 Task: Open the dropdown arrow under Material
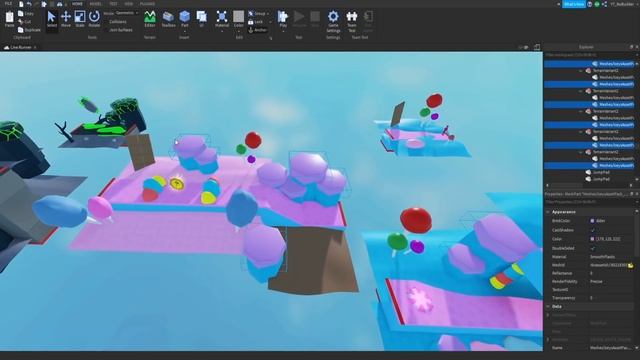(222, 31)
